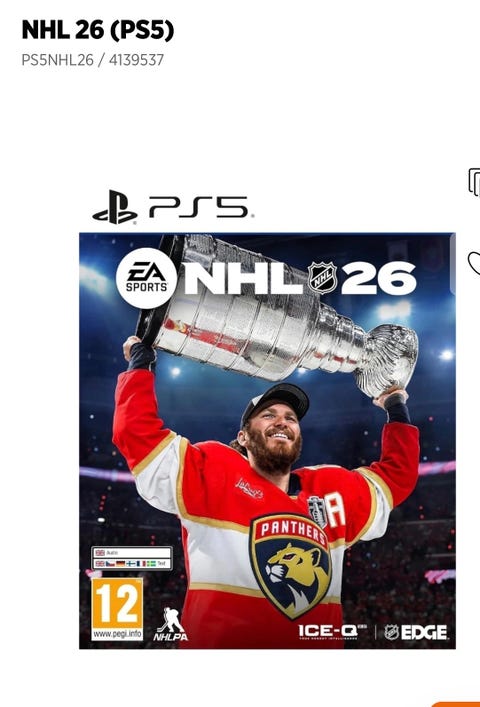Click the PEGI 12 age rating badge
Viewport: 480px width, 707px height.
(117, 609)
